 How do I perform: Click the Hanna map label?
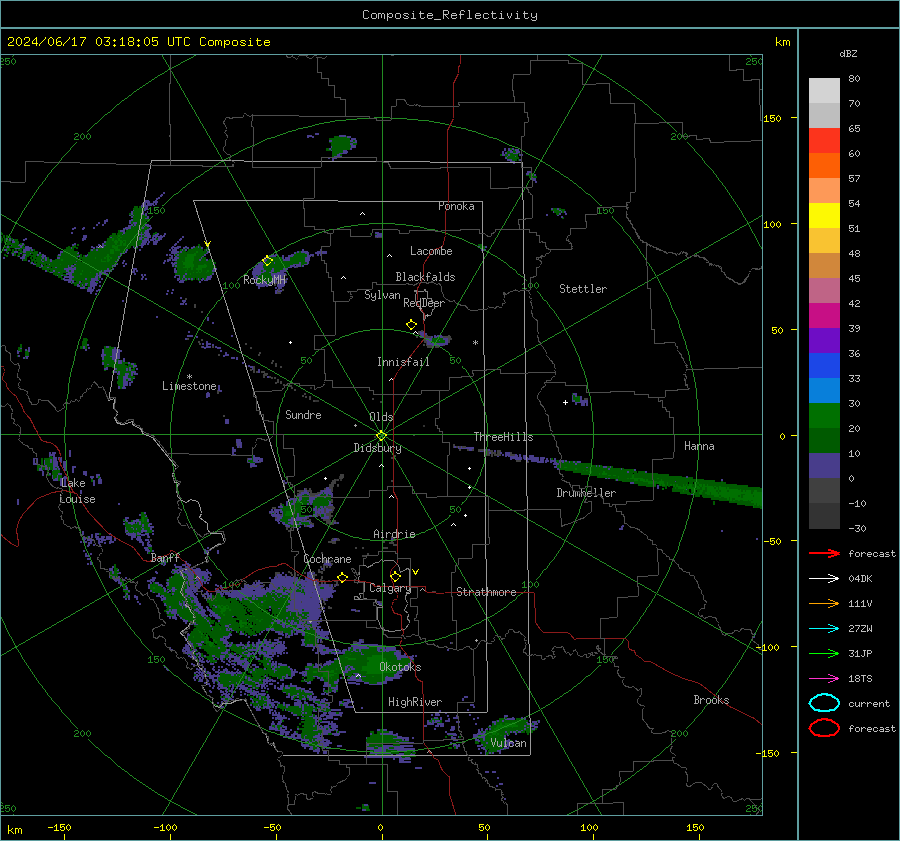(x=699, y=445)
